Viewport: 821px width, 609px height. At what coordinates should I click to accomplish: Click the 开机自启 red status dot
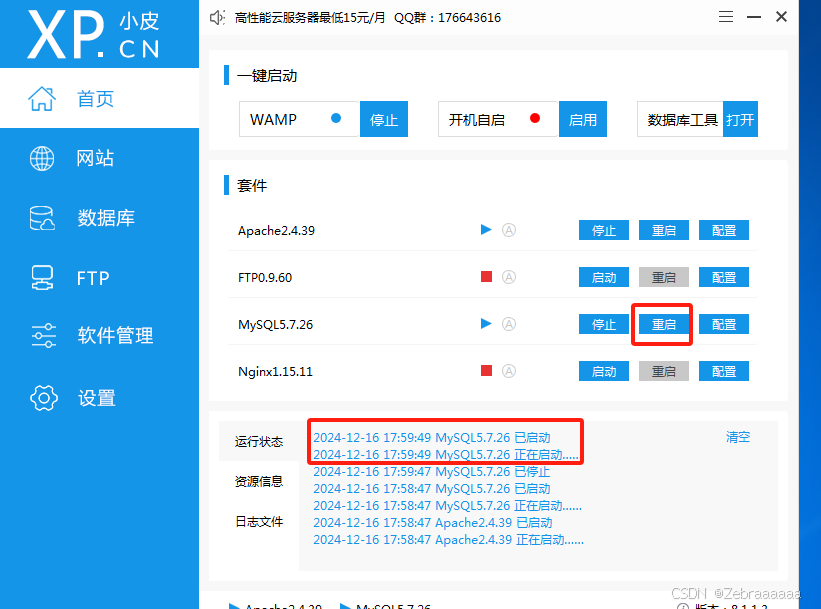click(535, 118)
